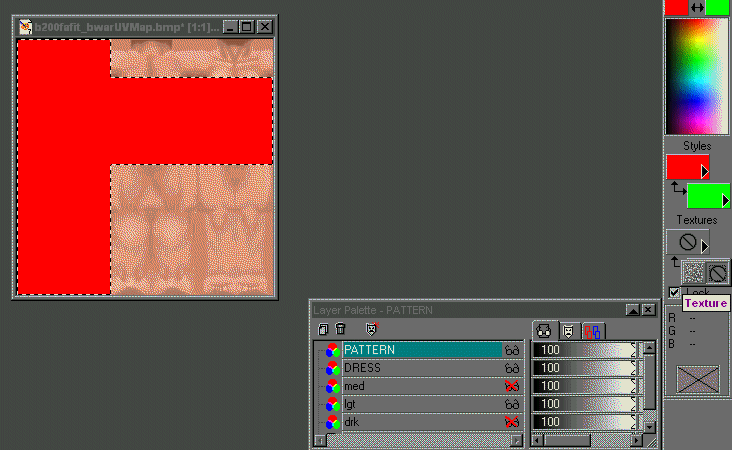Switch to the layer mask tab

(568, 330)
